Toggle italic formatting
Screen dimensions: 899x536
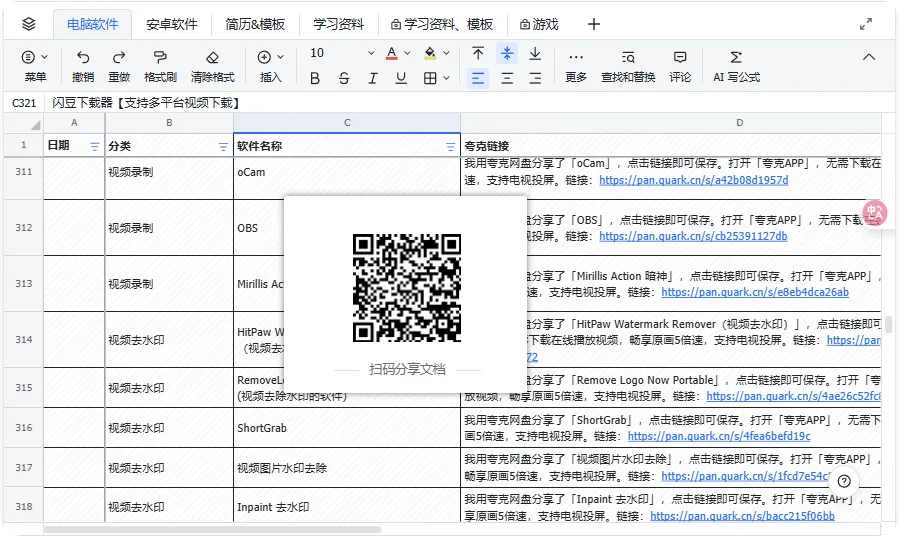(x=373, y=78)
